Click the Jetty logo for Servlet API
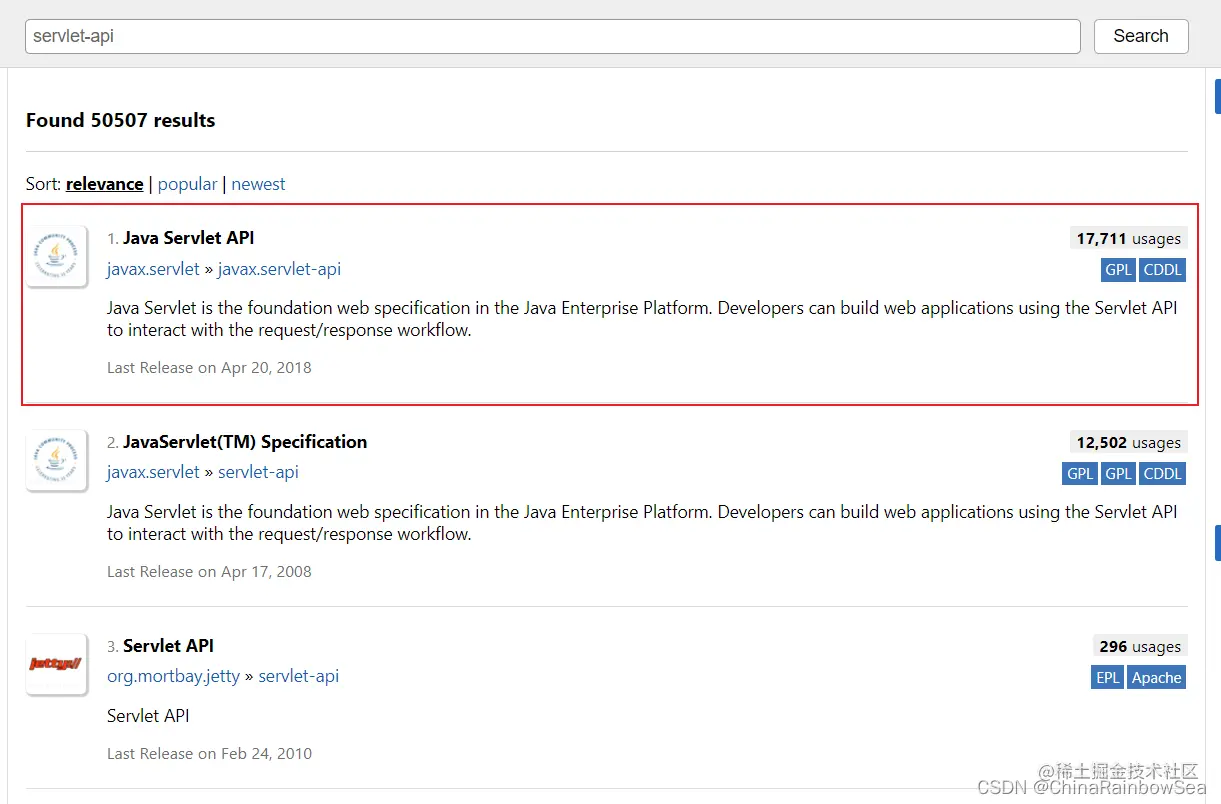 pyautogui.click(x=57, y=664)
